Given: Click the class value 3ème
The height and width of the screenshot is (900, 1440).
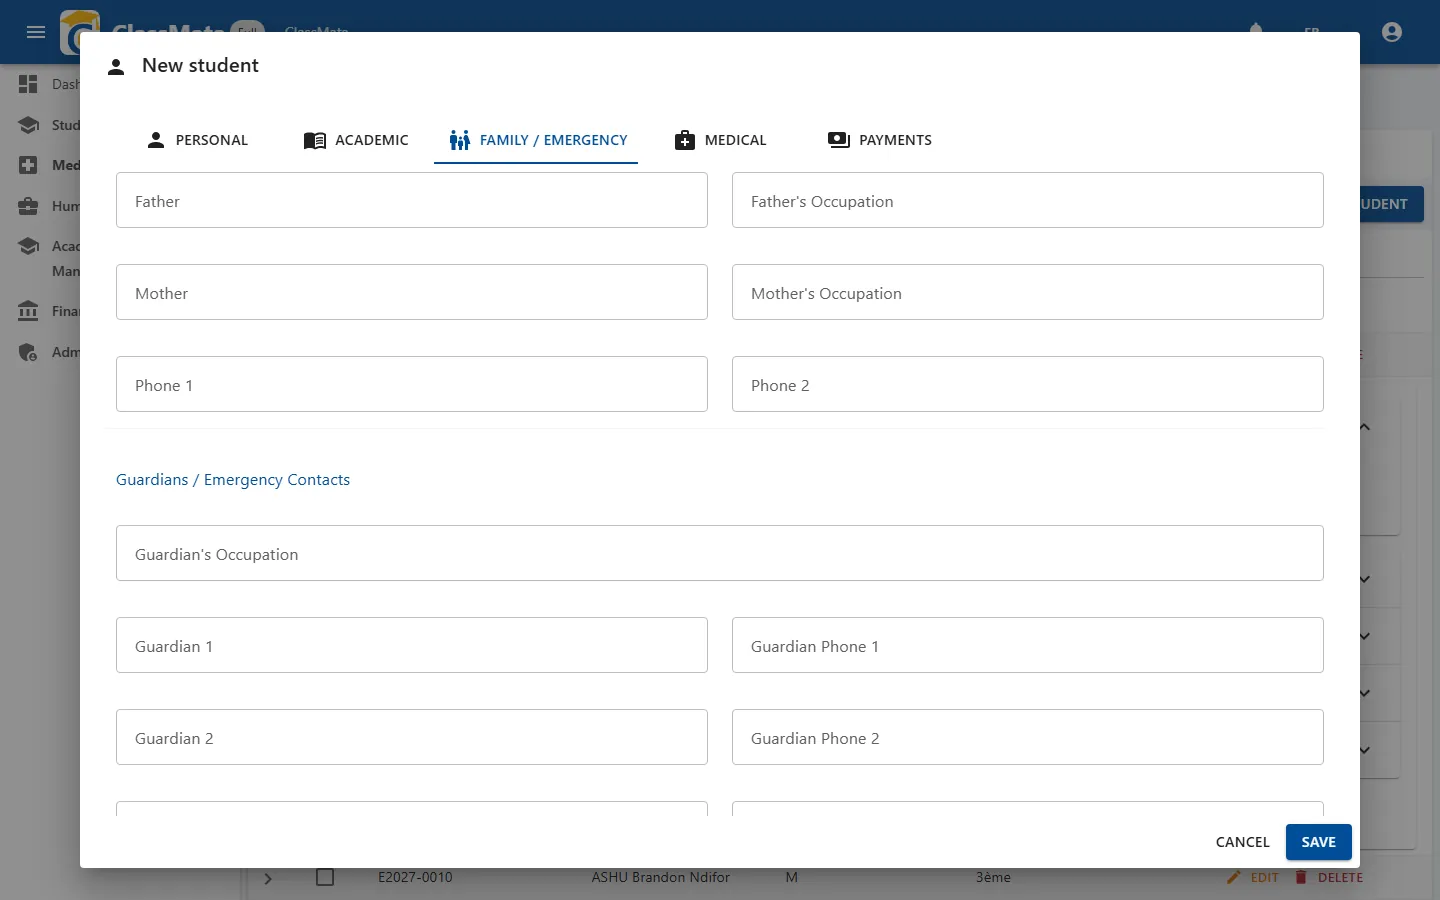Looking at the screenshot, I should point(993,877).
